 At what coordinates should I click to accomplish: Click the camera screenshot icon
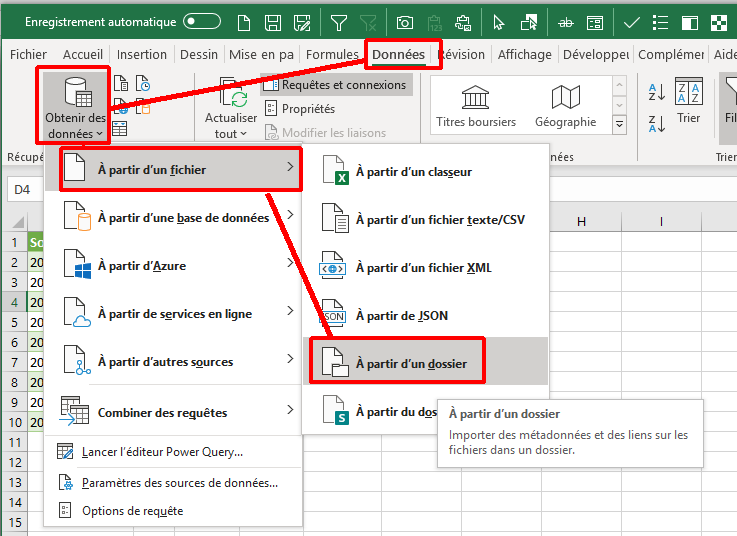coord(405,21)
